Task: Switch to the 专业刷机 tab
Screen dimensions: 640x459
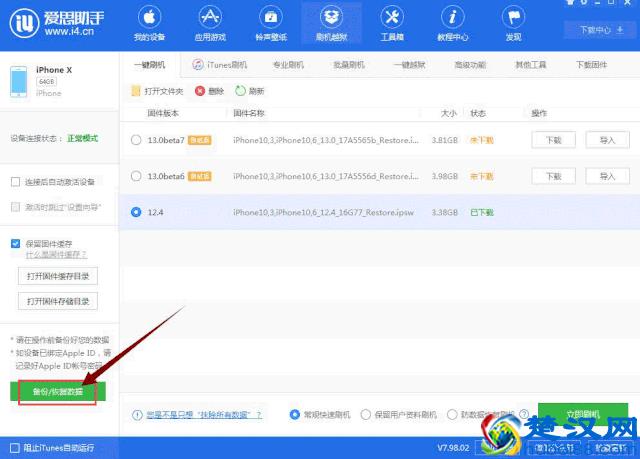Action: 288,65
